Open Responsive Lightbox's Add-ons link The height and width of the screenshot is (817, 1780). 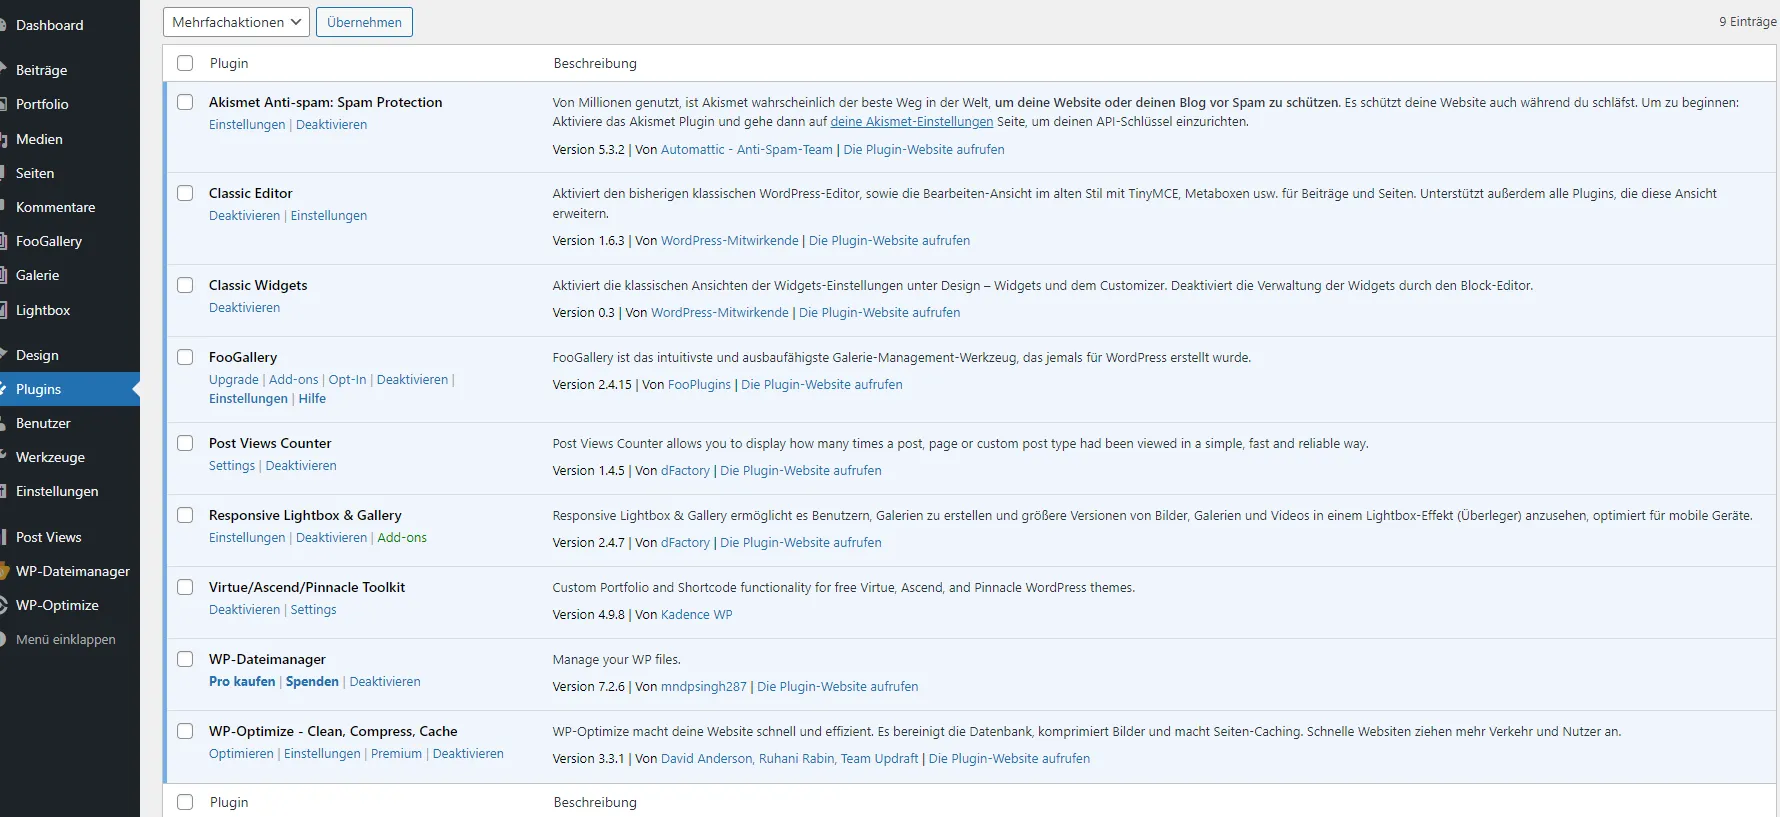402,538
